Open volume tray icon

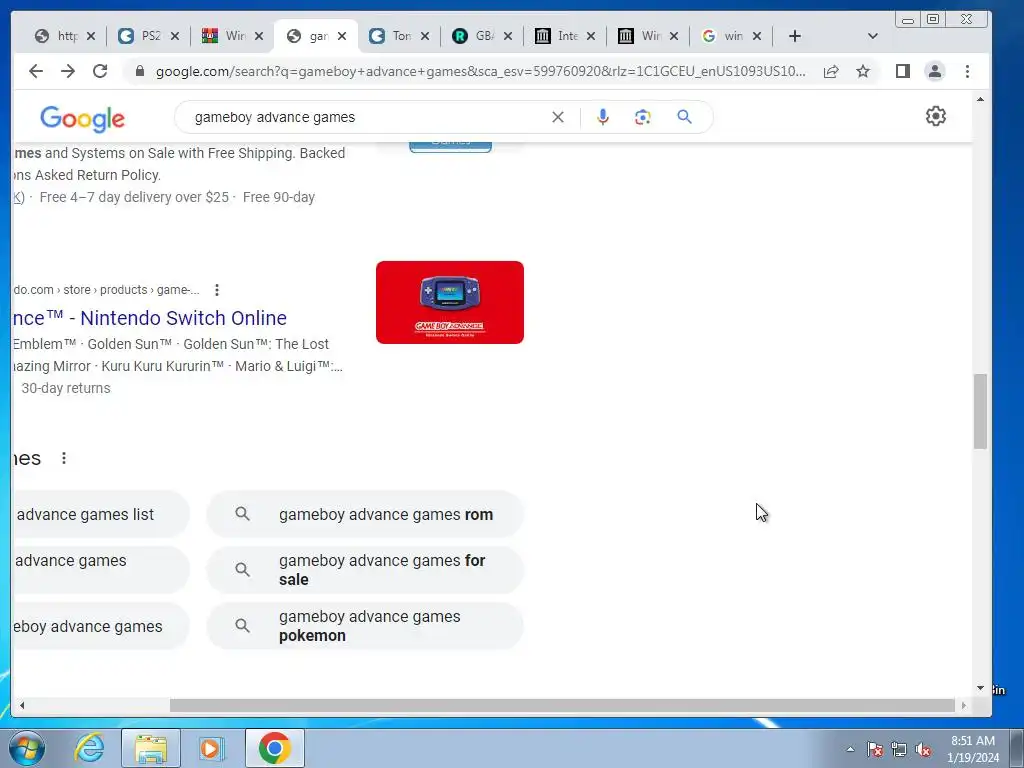point(923,749)
